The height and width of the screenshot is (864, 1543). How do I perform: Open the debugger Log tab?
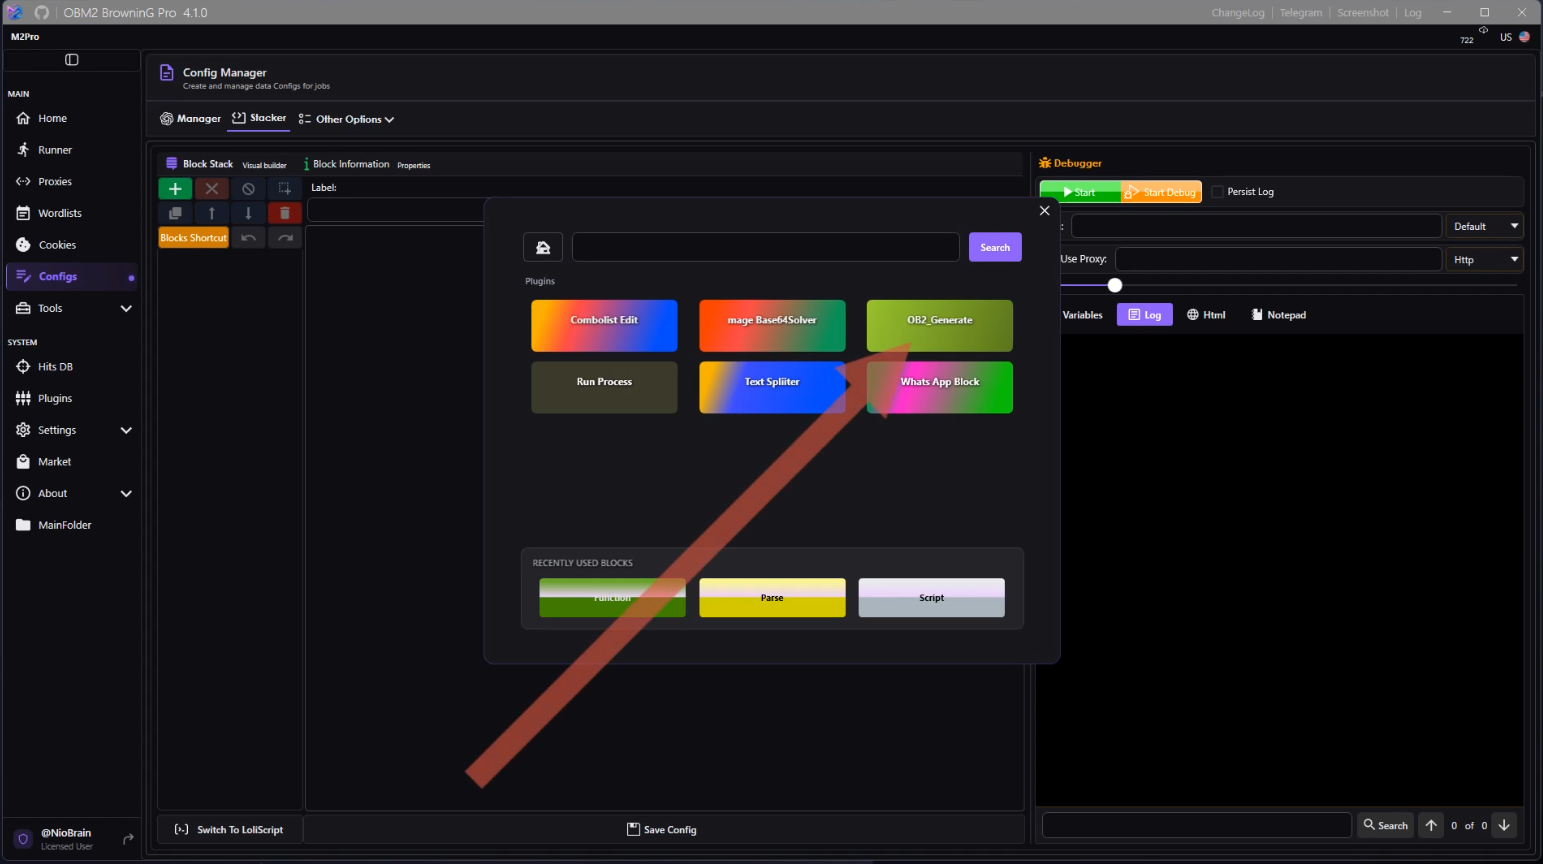pyautogui.click(x=1145, y=315)
